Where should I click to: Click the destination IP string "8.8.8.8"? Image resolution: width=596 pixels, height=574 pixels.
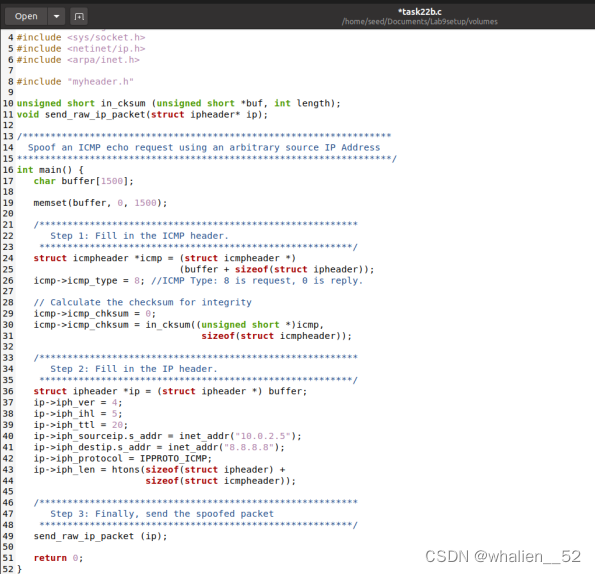[x=249, y=447]
